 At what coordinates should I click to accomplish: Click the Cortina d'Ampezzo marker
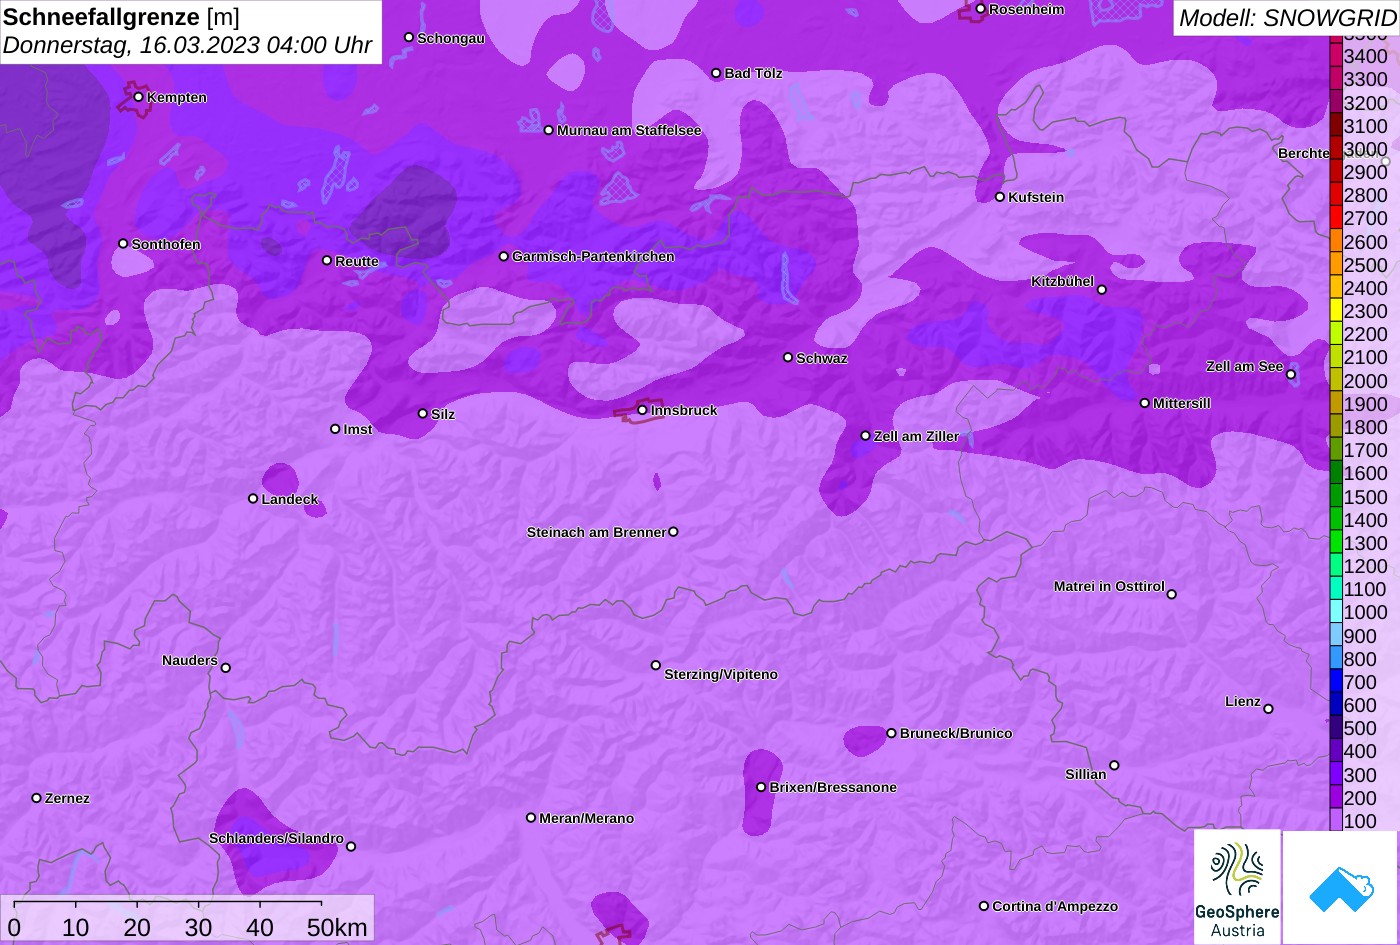[x=983, y=906]
